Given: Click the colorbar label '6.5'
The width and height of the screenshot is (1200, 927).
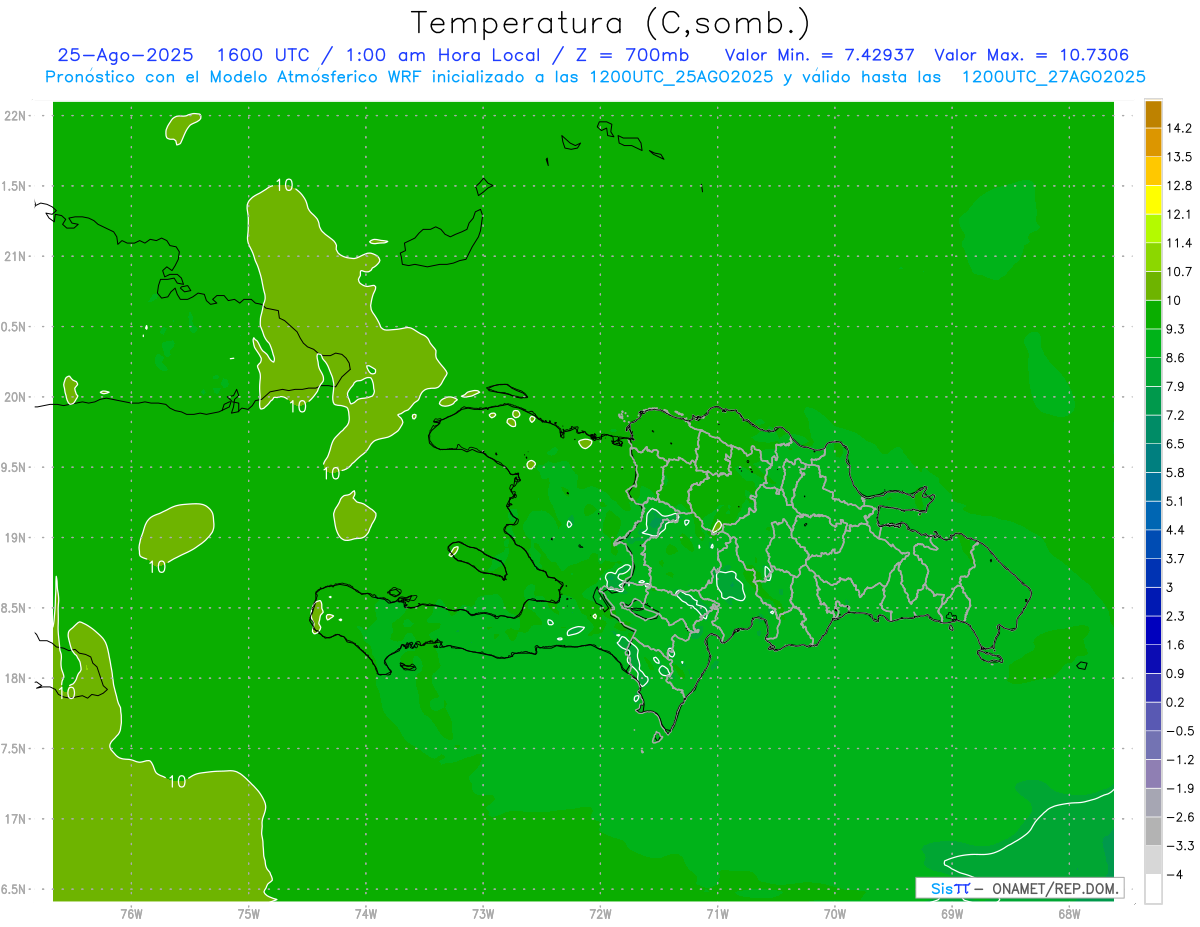Looking at the screenshot, I should [x=1176, y=444].
